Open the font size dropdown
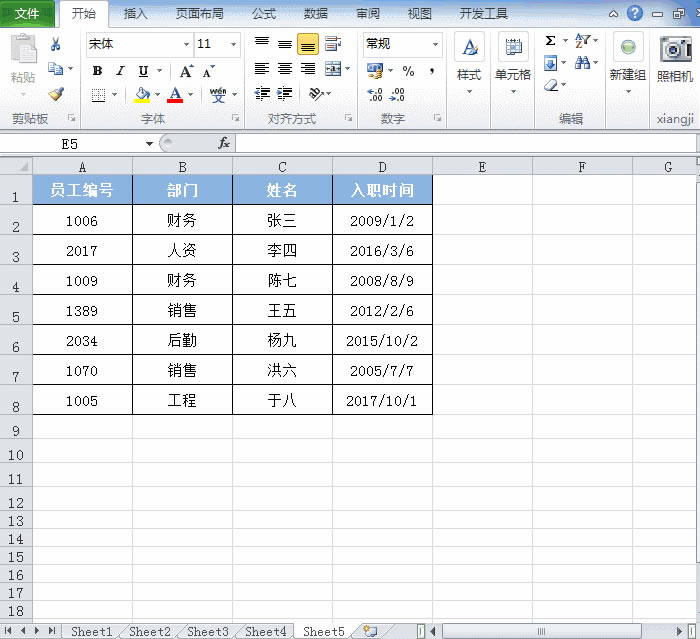This screenshot has height=639, width=700. click(234, 45)
